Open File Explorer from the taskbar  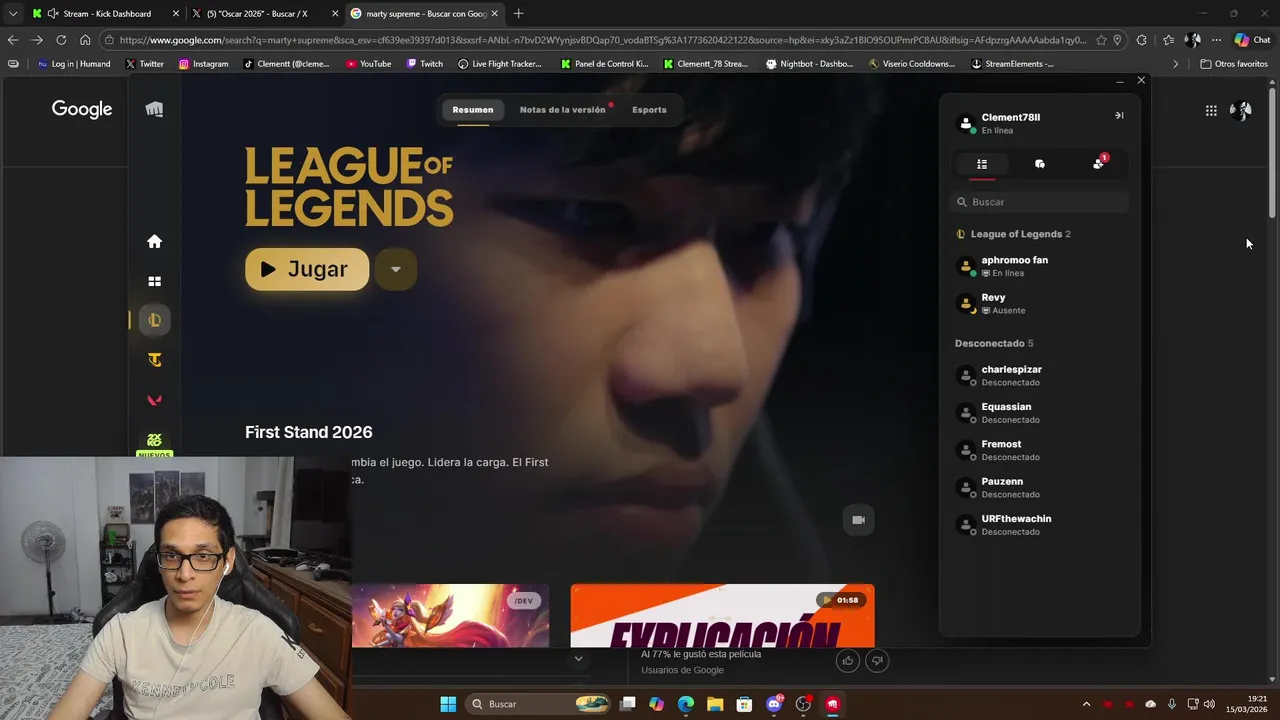[x=715, y=704]
